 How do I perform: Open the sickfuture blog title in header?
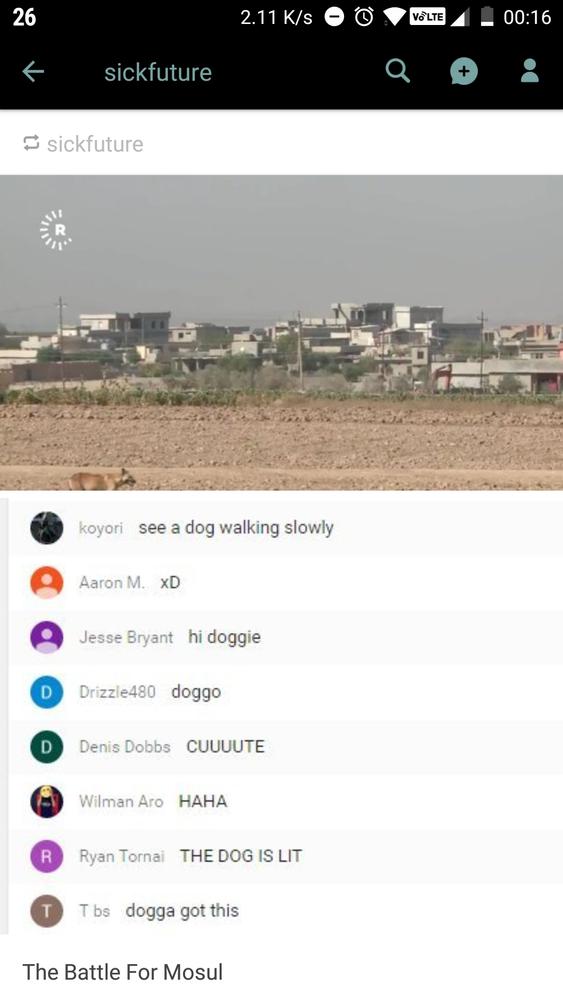158,72
